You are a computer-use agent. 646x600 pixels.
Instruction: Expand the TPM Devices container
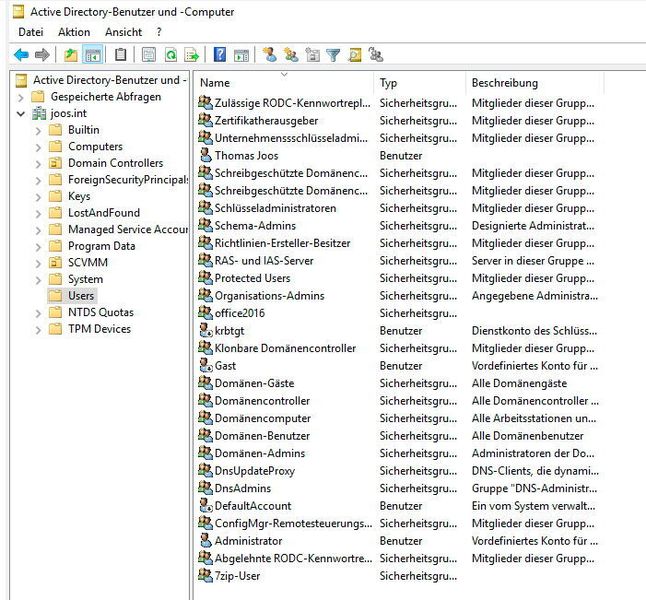click(x=38, y=330)
